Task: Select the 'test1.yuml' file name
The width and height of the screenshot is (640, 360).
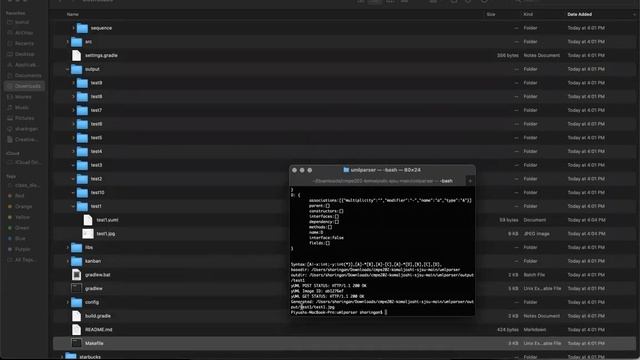Action: tap(107, 220)
